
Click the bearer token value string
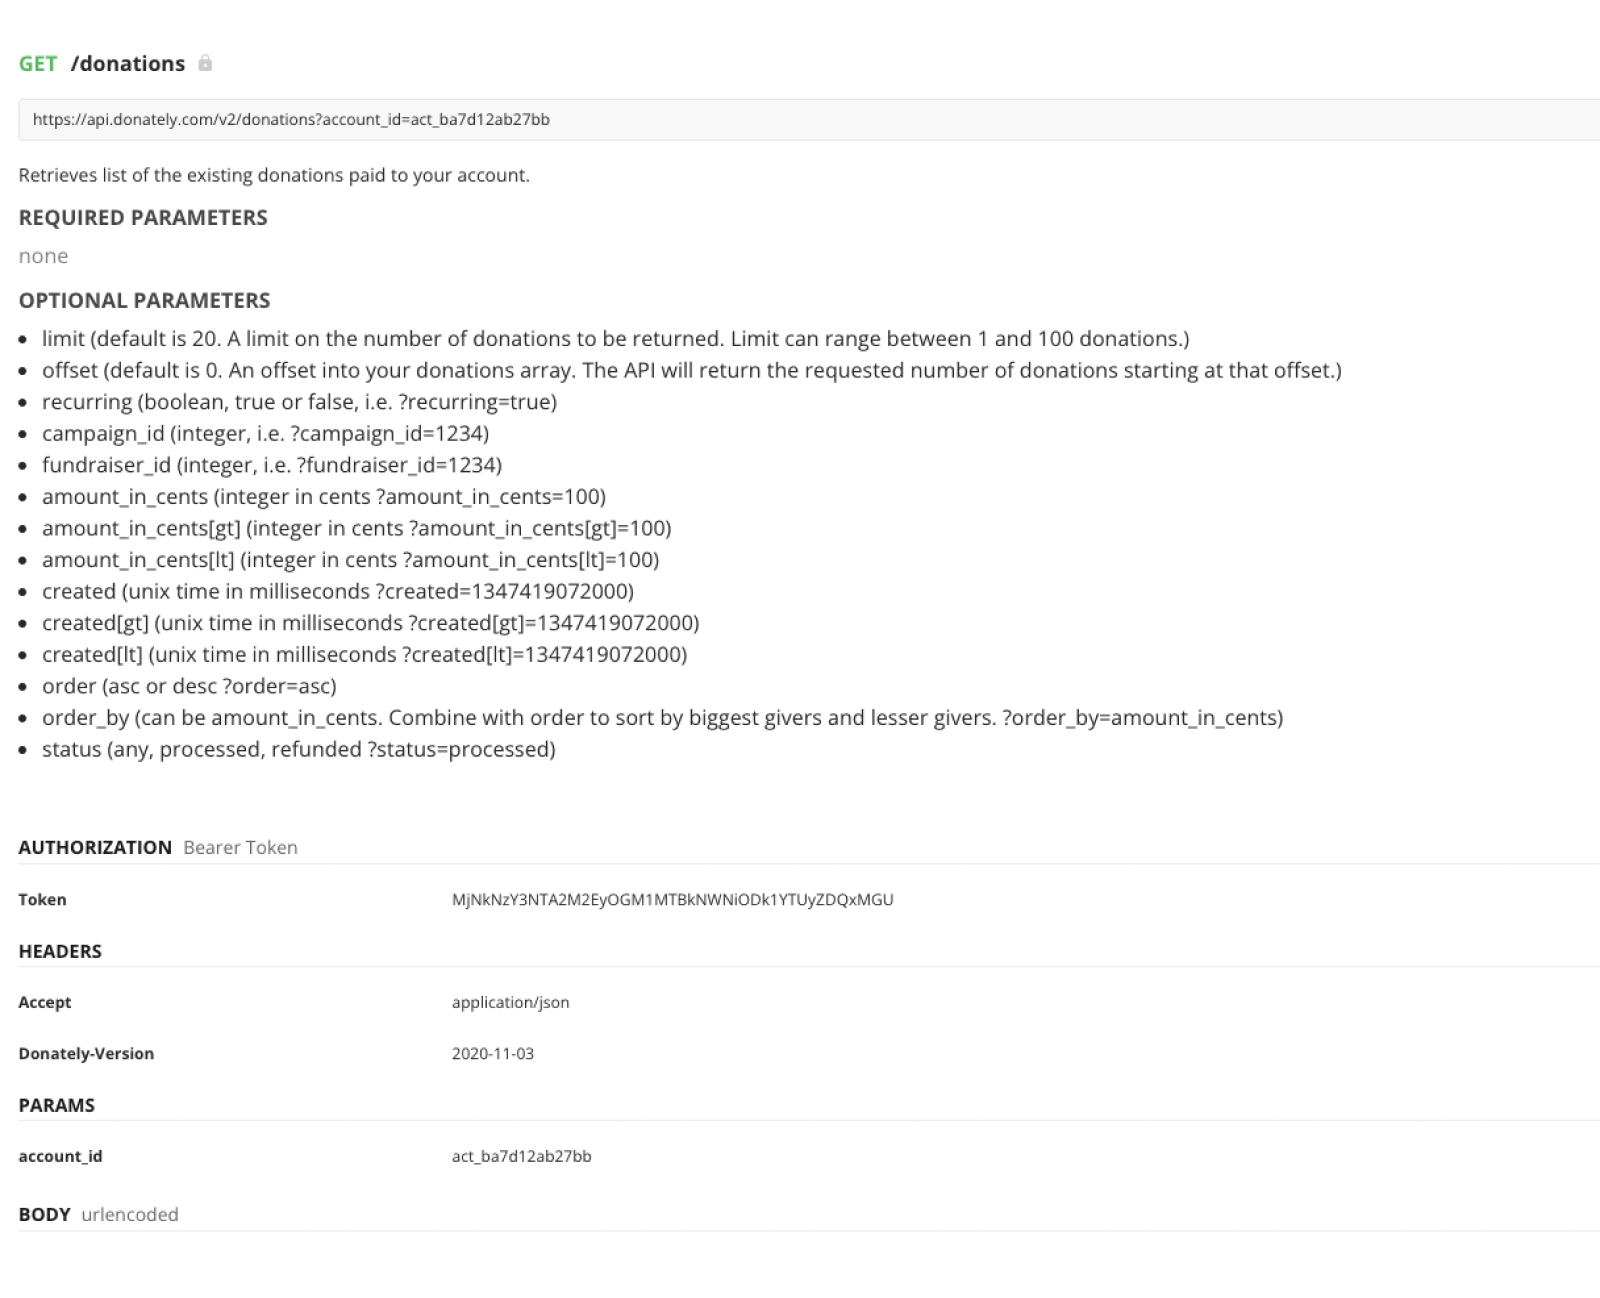coord(672,900)
